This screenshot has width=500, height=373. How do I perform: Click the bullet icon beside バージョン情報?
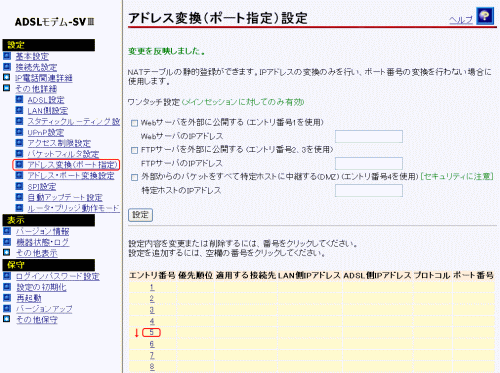pos(7,231)
